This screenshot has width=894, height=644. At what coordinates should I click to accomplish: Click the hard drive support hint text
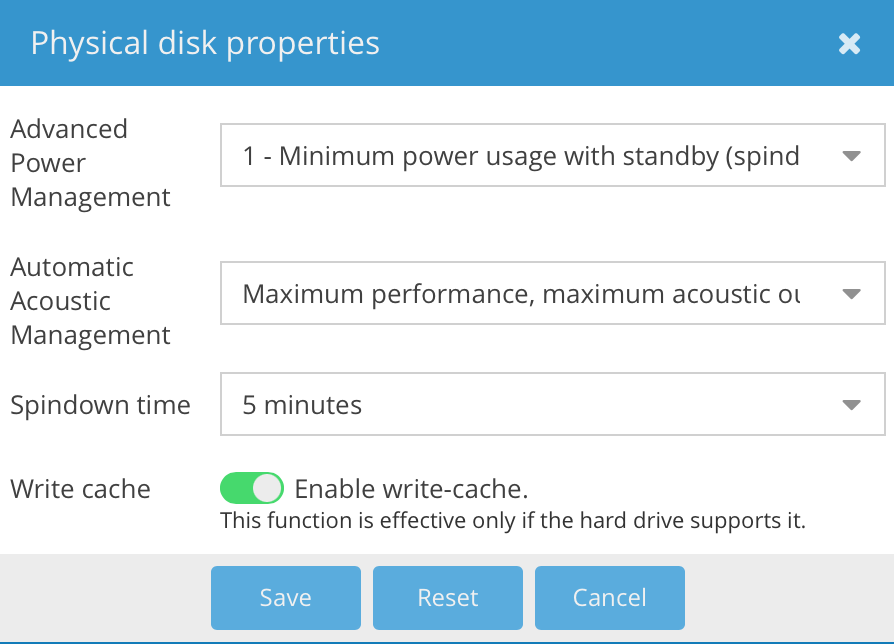pyautogui.click(x=512, y=521)
